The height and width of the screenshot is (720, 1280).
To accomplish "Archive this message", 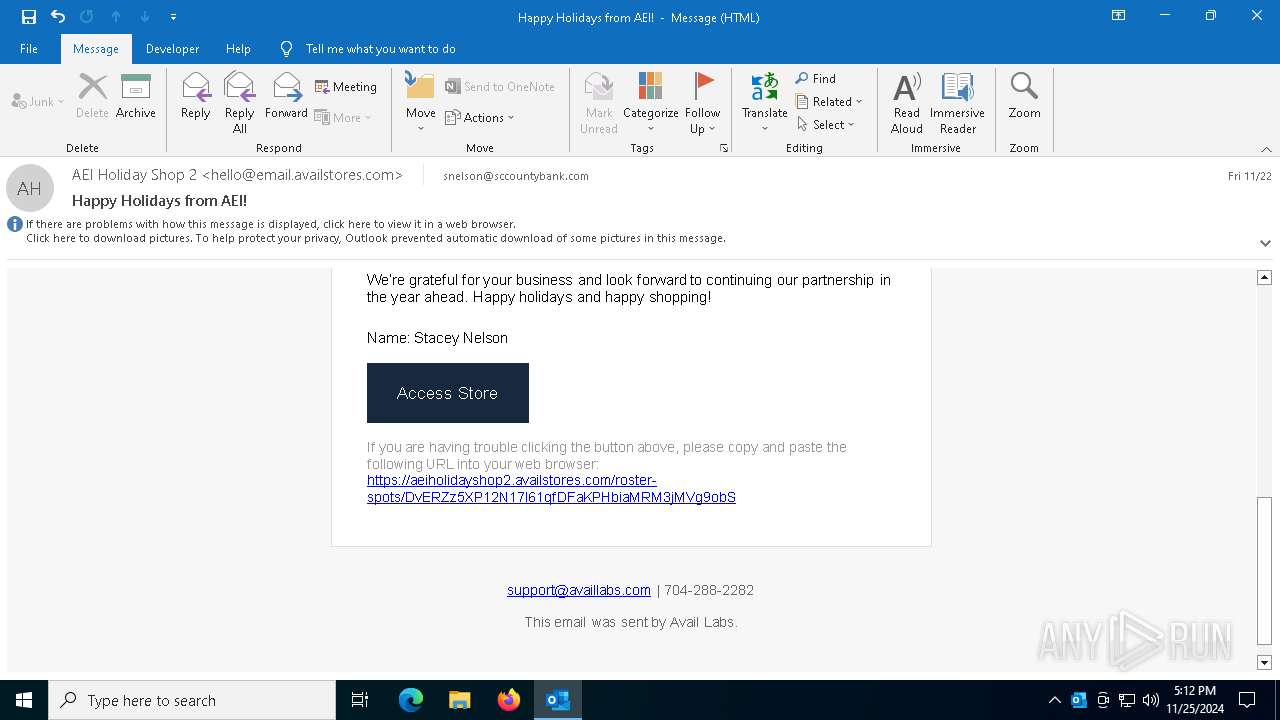I will click(136, 96).
